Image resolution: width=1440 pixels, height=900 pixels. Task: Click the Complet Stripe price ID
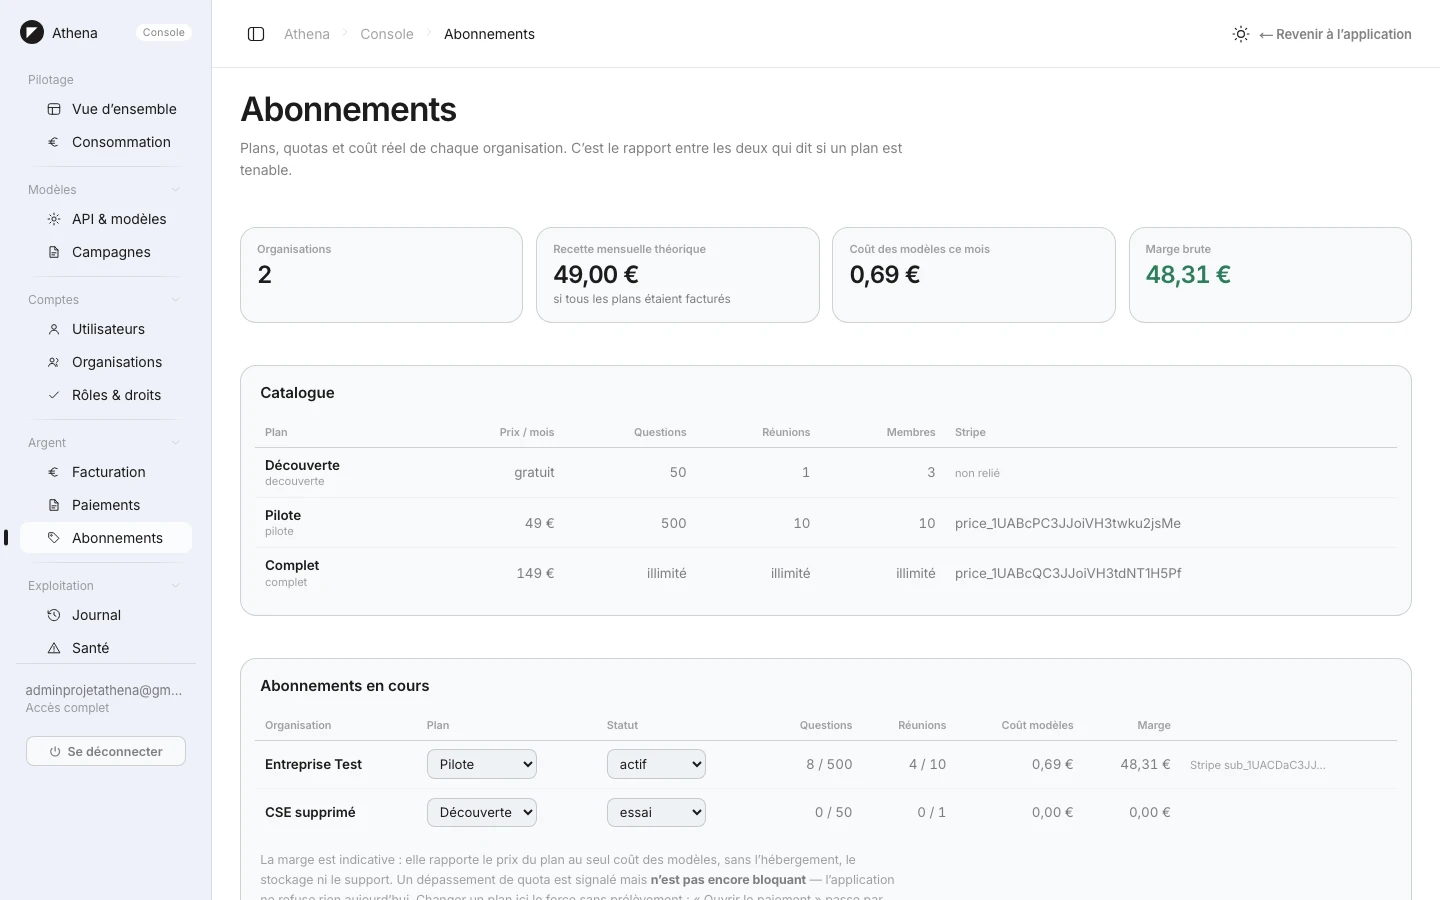point(1068,573)
